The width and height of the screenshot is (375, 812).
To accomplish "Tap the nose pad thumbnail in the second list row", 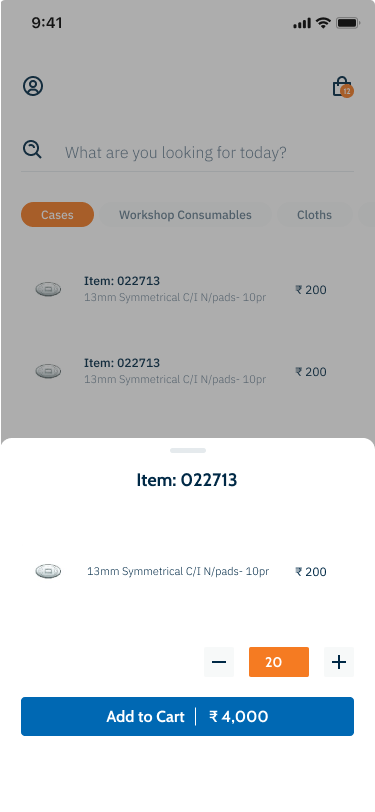I will click(48, 371).
